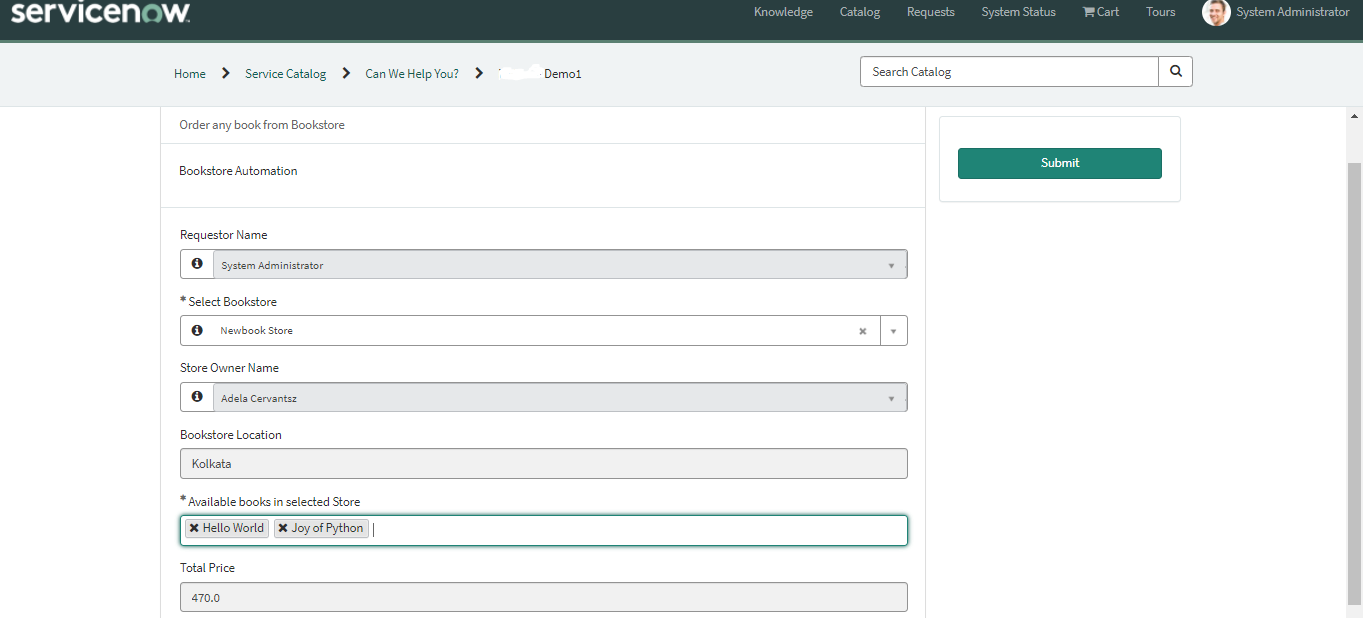Open the Service Catalog breadcrumb link
This screenshot has width=1363, height=618.
click(x=285, y=73)
